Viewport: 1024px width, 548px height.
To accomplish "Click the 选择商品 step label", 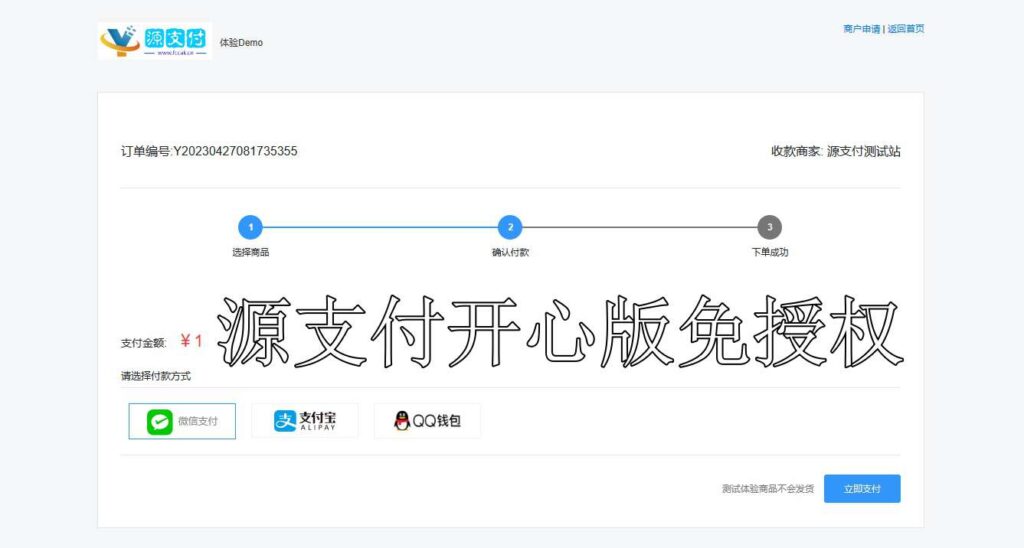I will (x=251, y=252).
